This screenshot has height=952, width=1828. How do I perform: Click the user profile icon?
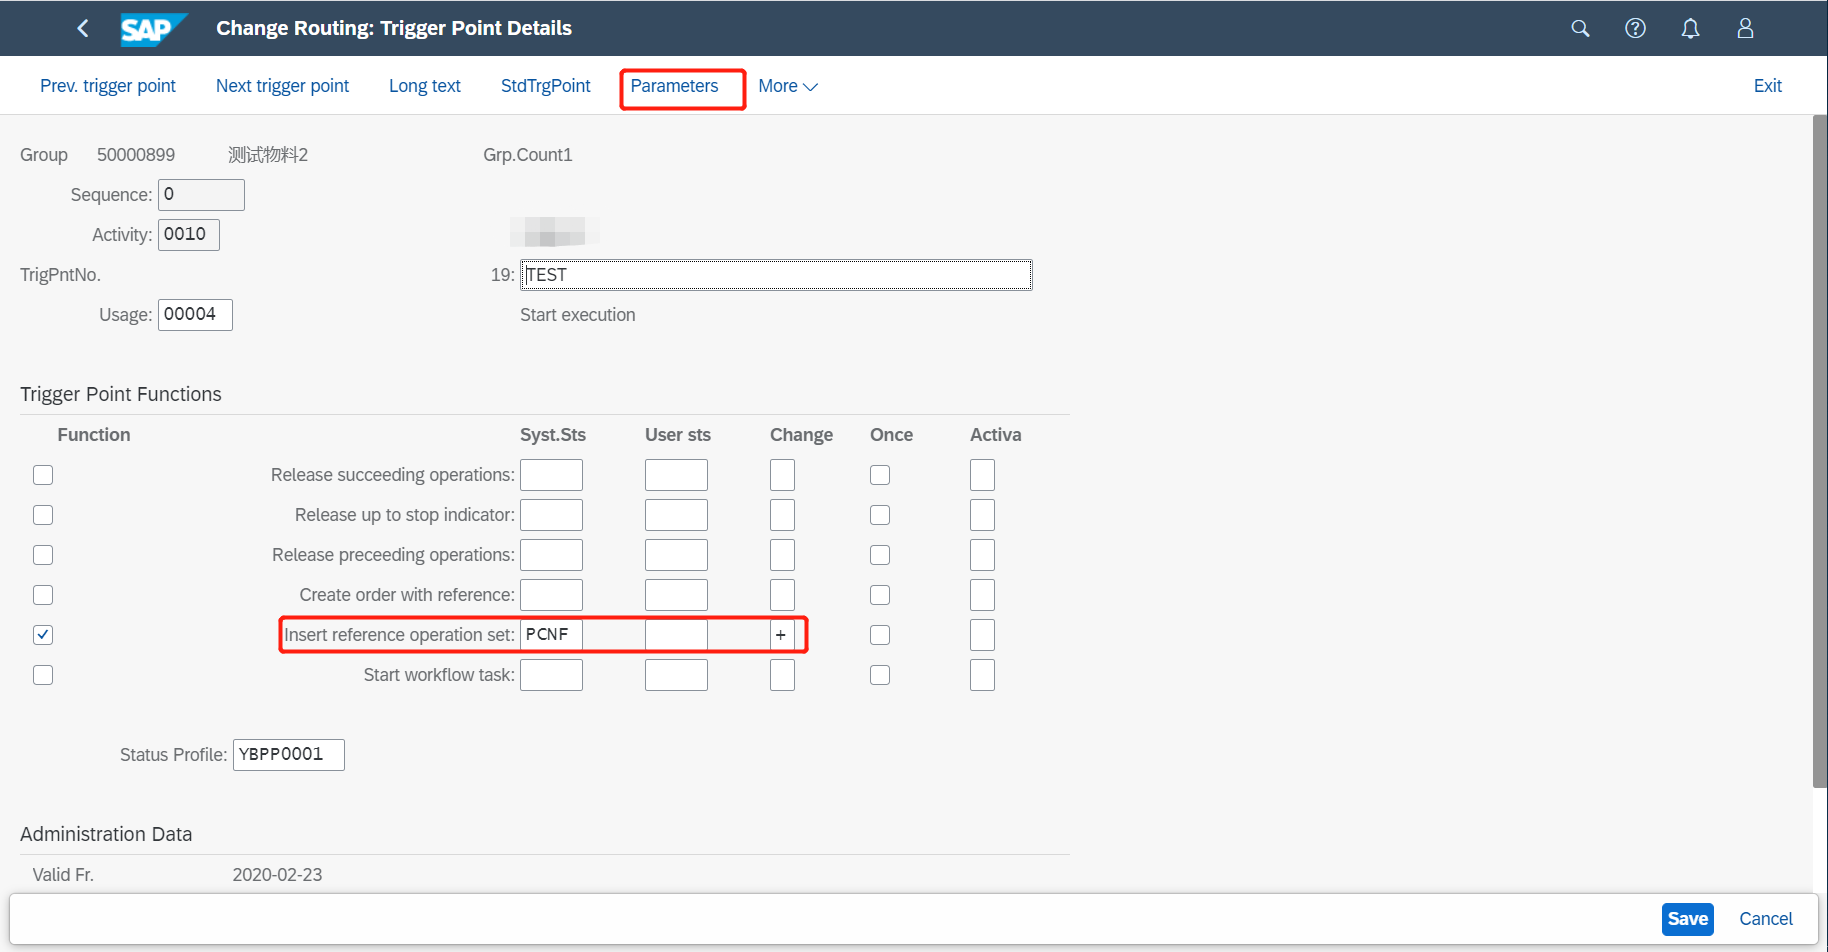coord(1744,28)
